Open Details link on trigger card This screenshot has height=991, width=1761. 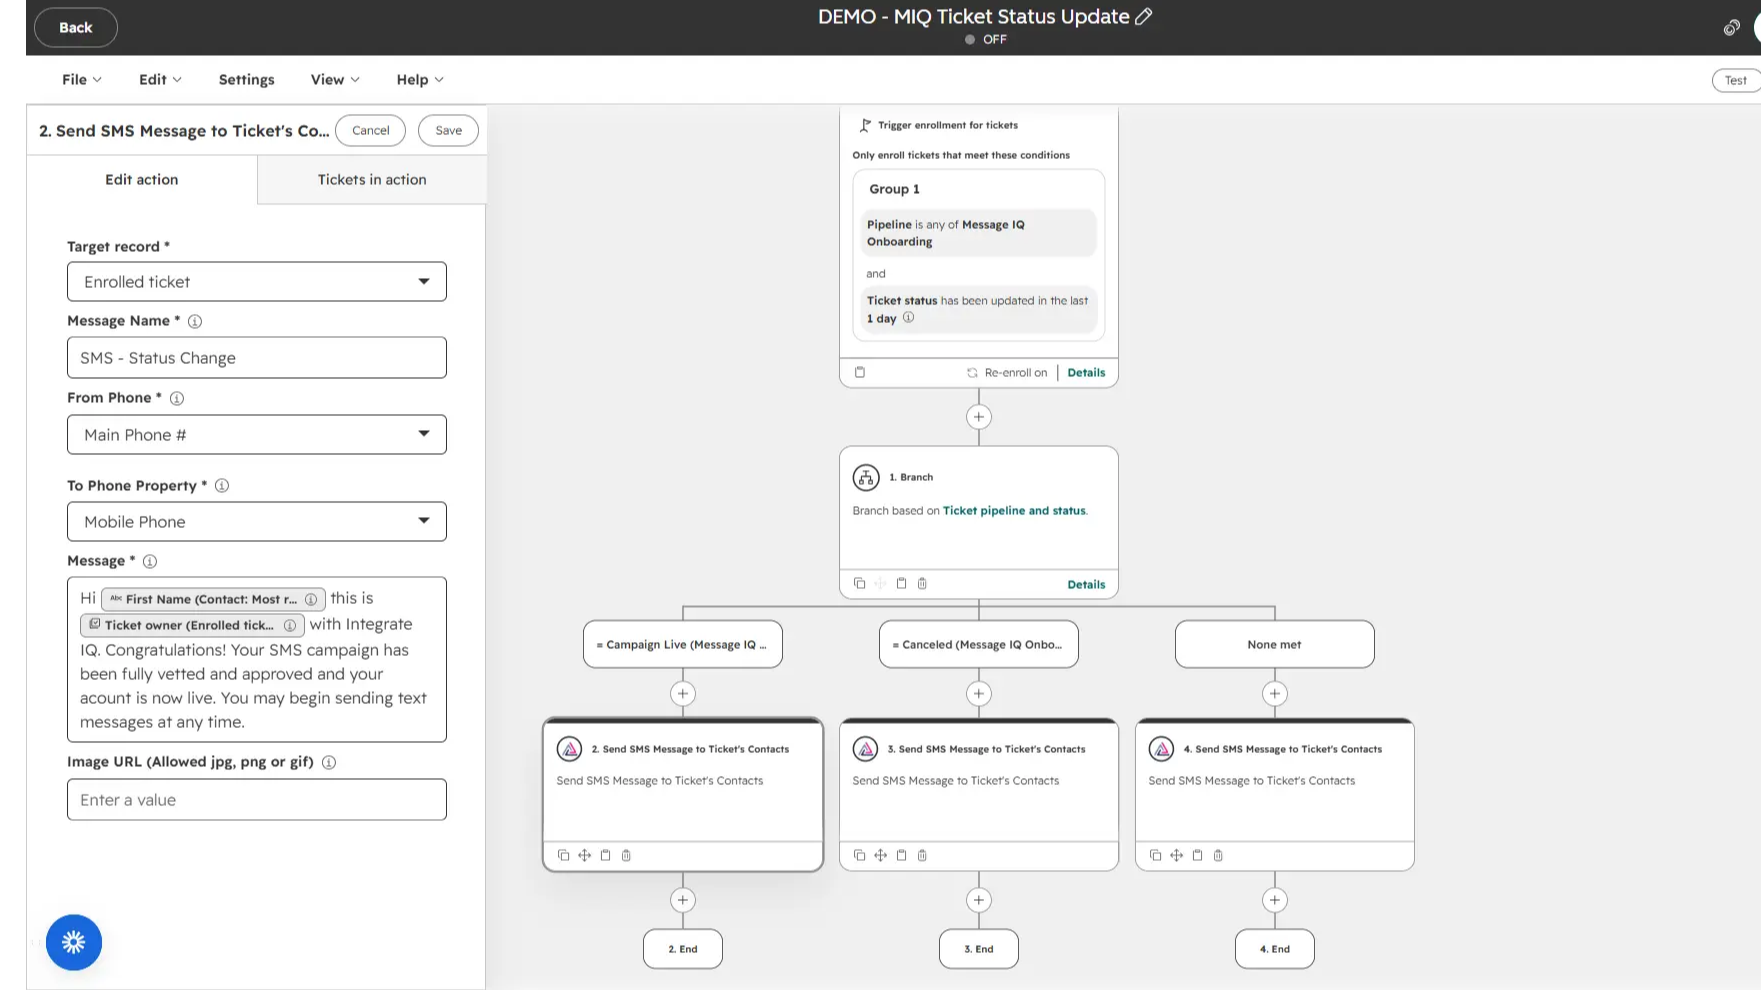[x=1086, y=372]
